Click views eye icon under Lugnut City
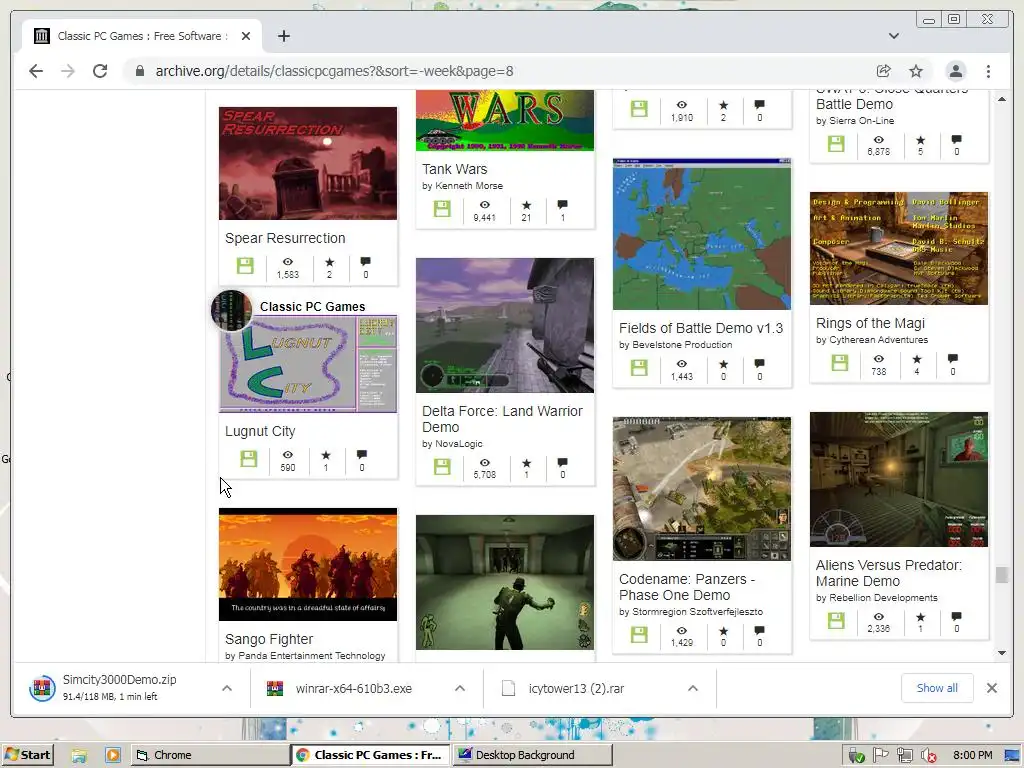1024x768 pixels. tap(287, 455)
